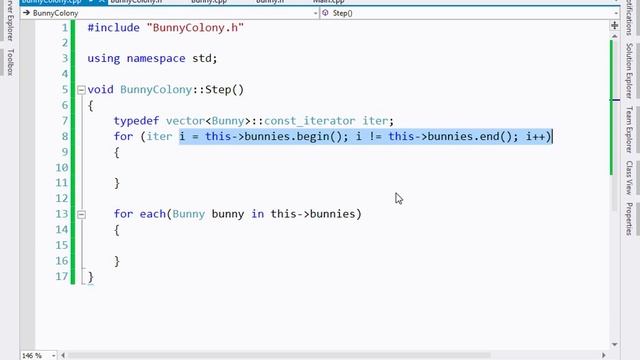Click the "bunny" variable on line 13

(x=228, y=214)
